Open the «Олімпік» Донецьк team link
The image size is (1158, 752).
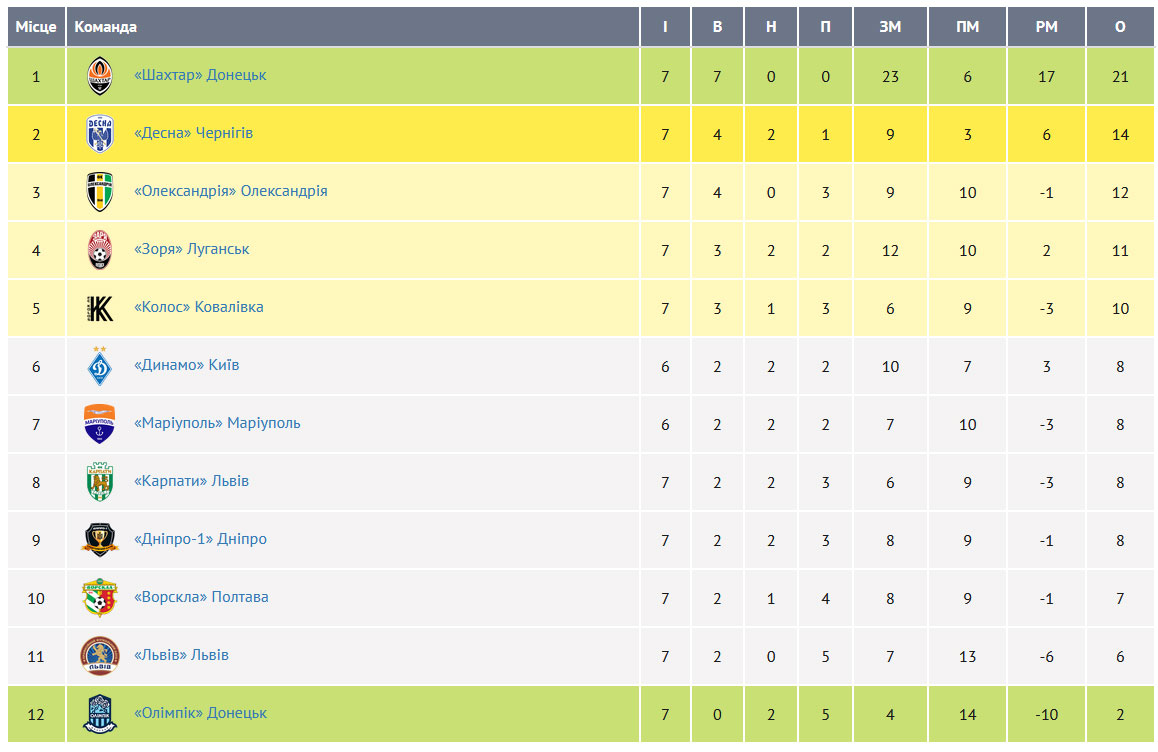point(200,713)
